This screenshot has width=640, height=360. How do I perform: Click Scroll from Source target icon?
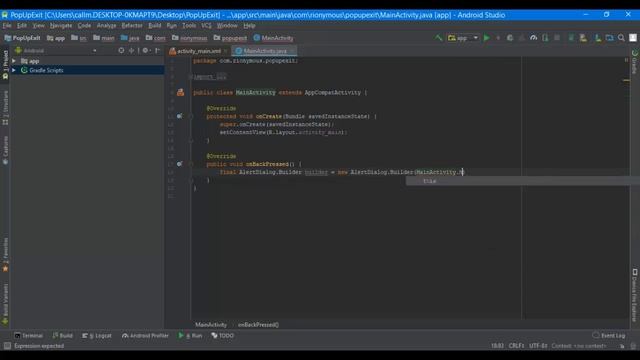[x=121, y=51]
